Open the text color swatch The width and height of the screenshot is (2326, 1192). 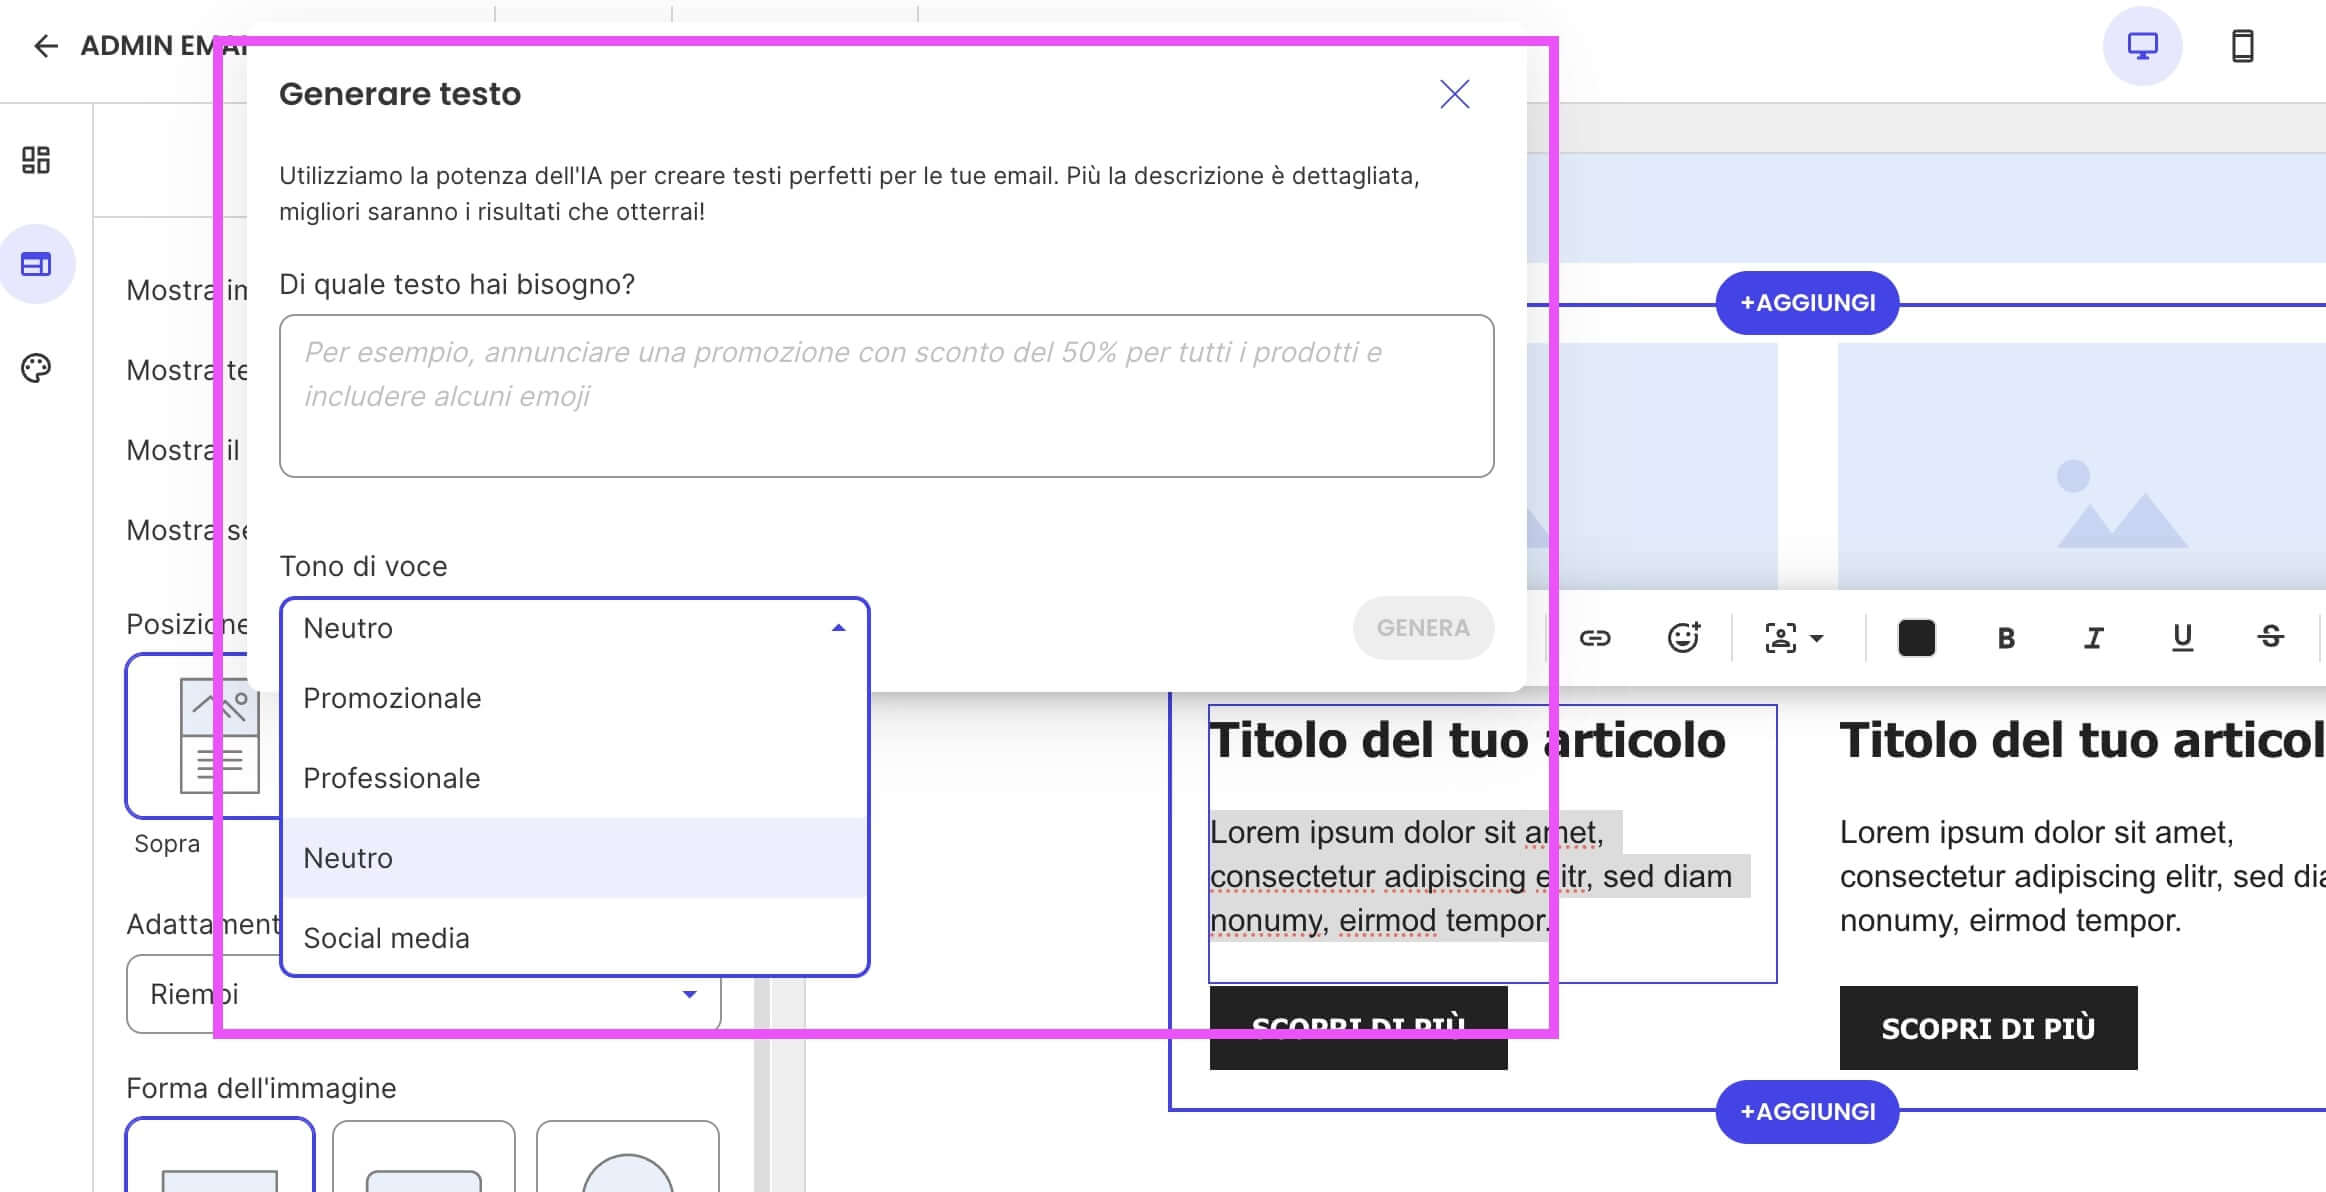[x=1916, y=637]
